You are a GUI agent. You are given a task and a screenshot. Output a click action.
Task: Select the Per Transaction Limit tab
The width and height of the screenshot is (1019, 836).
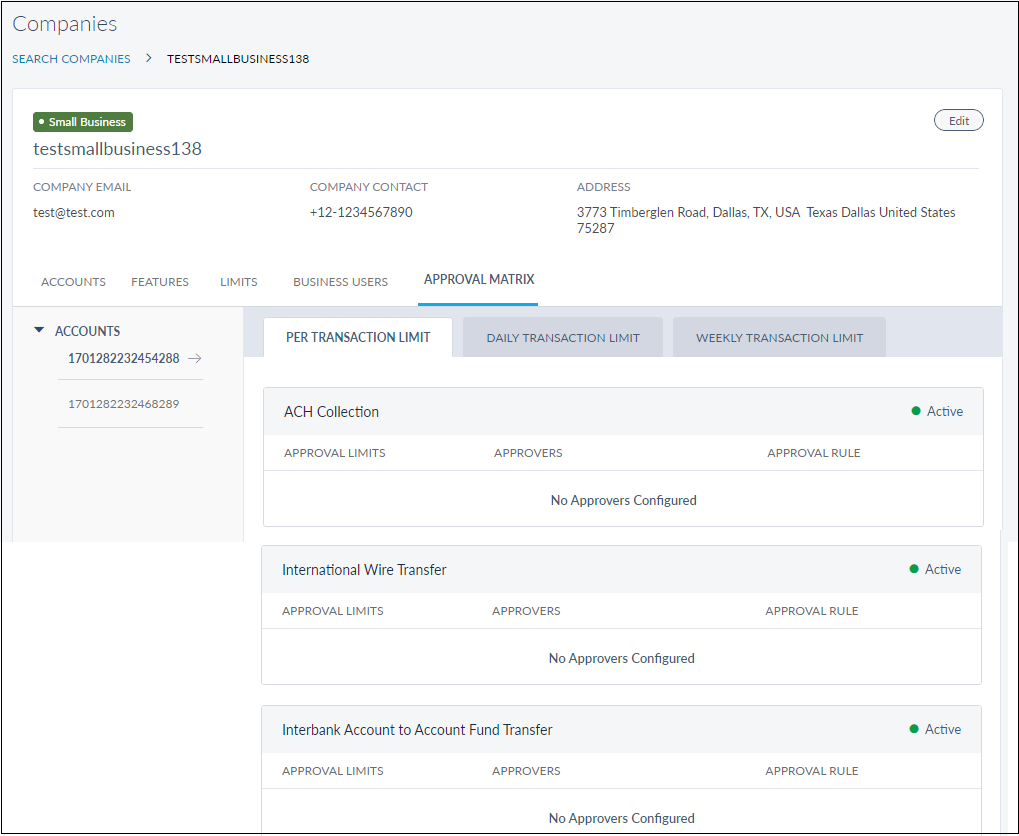pos(358,338)
